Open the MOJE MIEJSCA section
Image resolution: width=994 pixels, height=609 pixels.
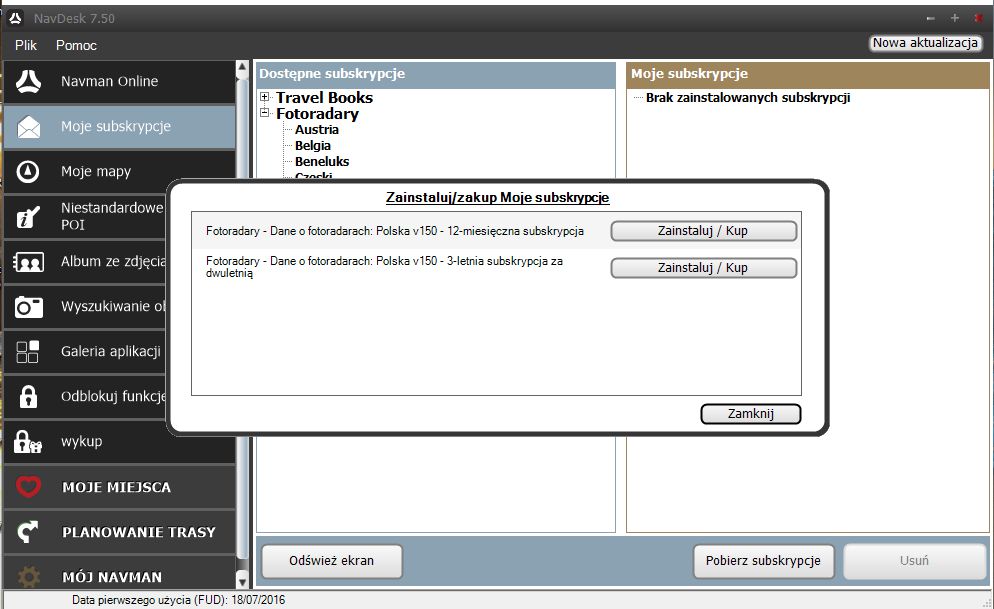tap(120, 487)
